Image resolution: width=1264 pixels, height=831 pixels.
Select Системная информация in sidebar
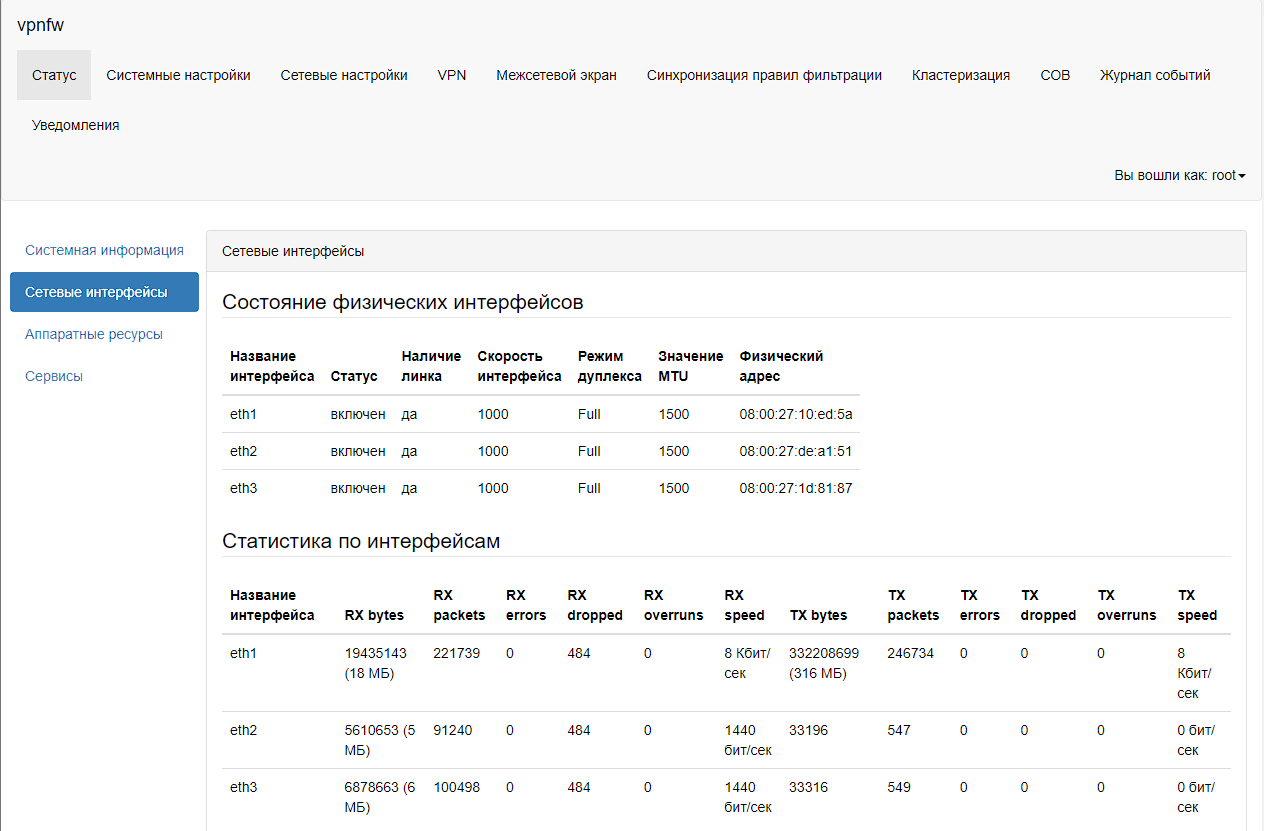click(x=104, y=250)
